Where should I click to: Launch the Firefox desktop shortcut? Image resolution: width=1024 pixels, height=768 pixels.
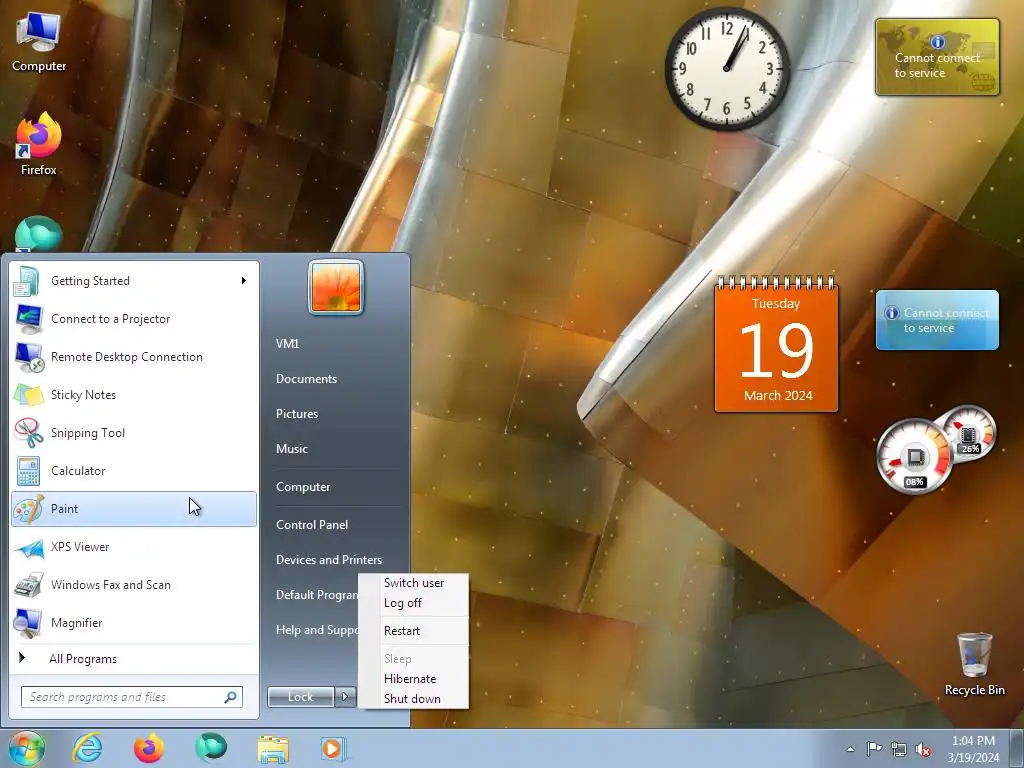tap(39, 144)
